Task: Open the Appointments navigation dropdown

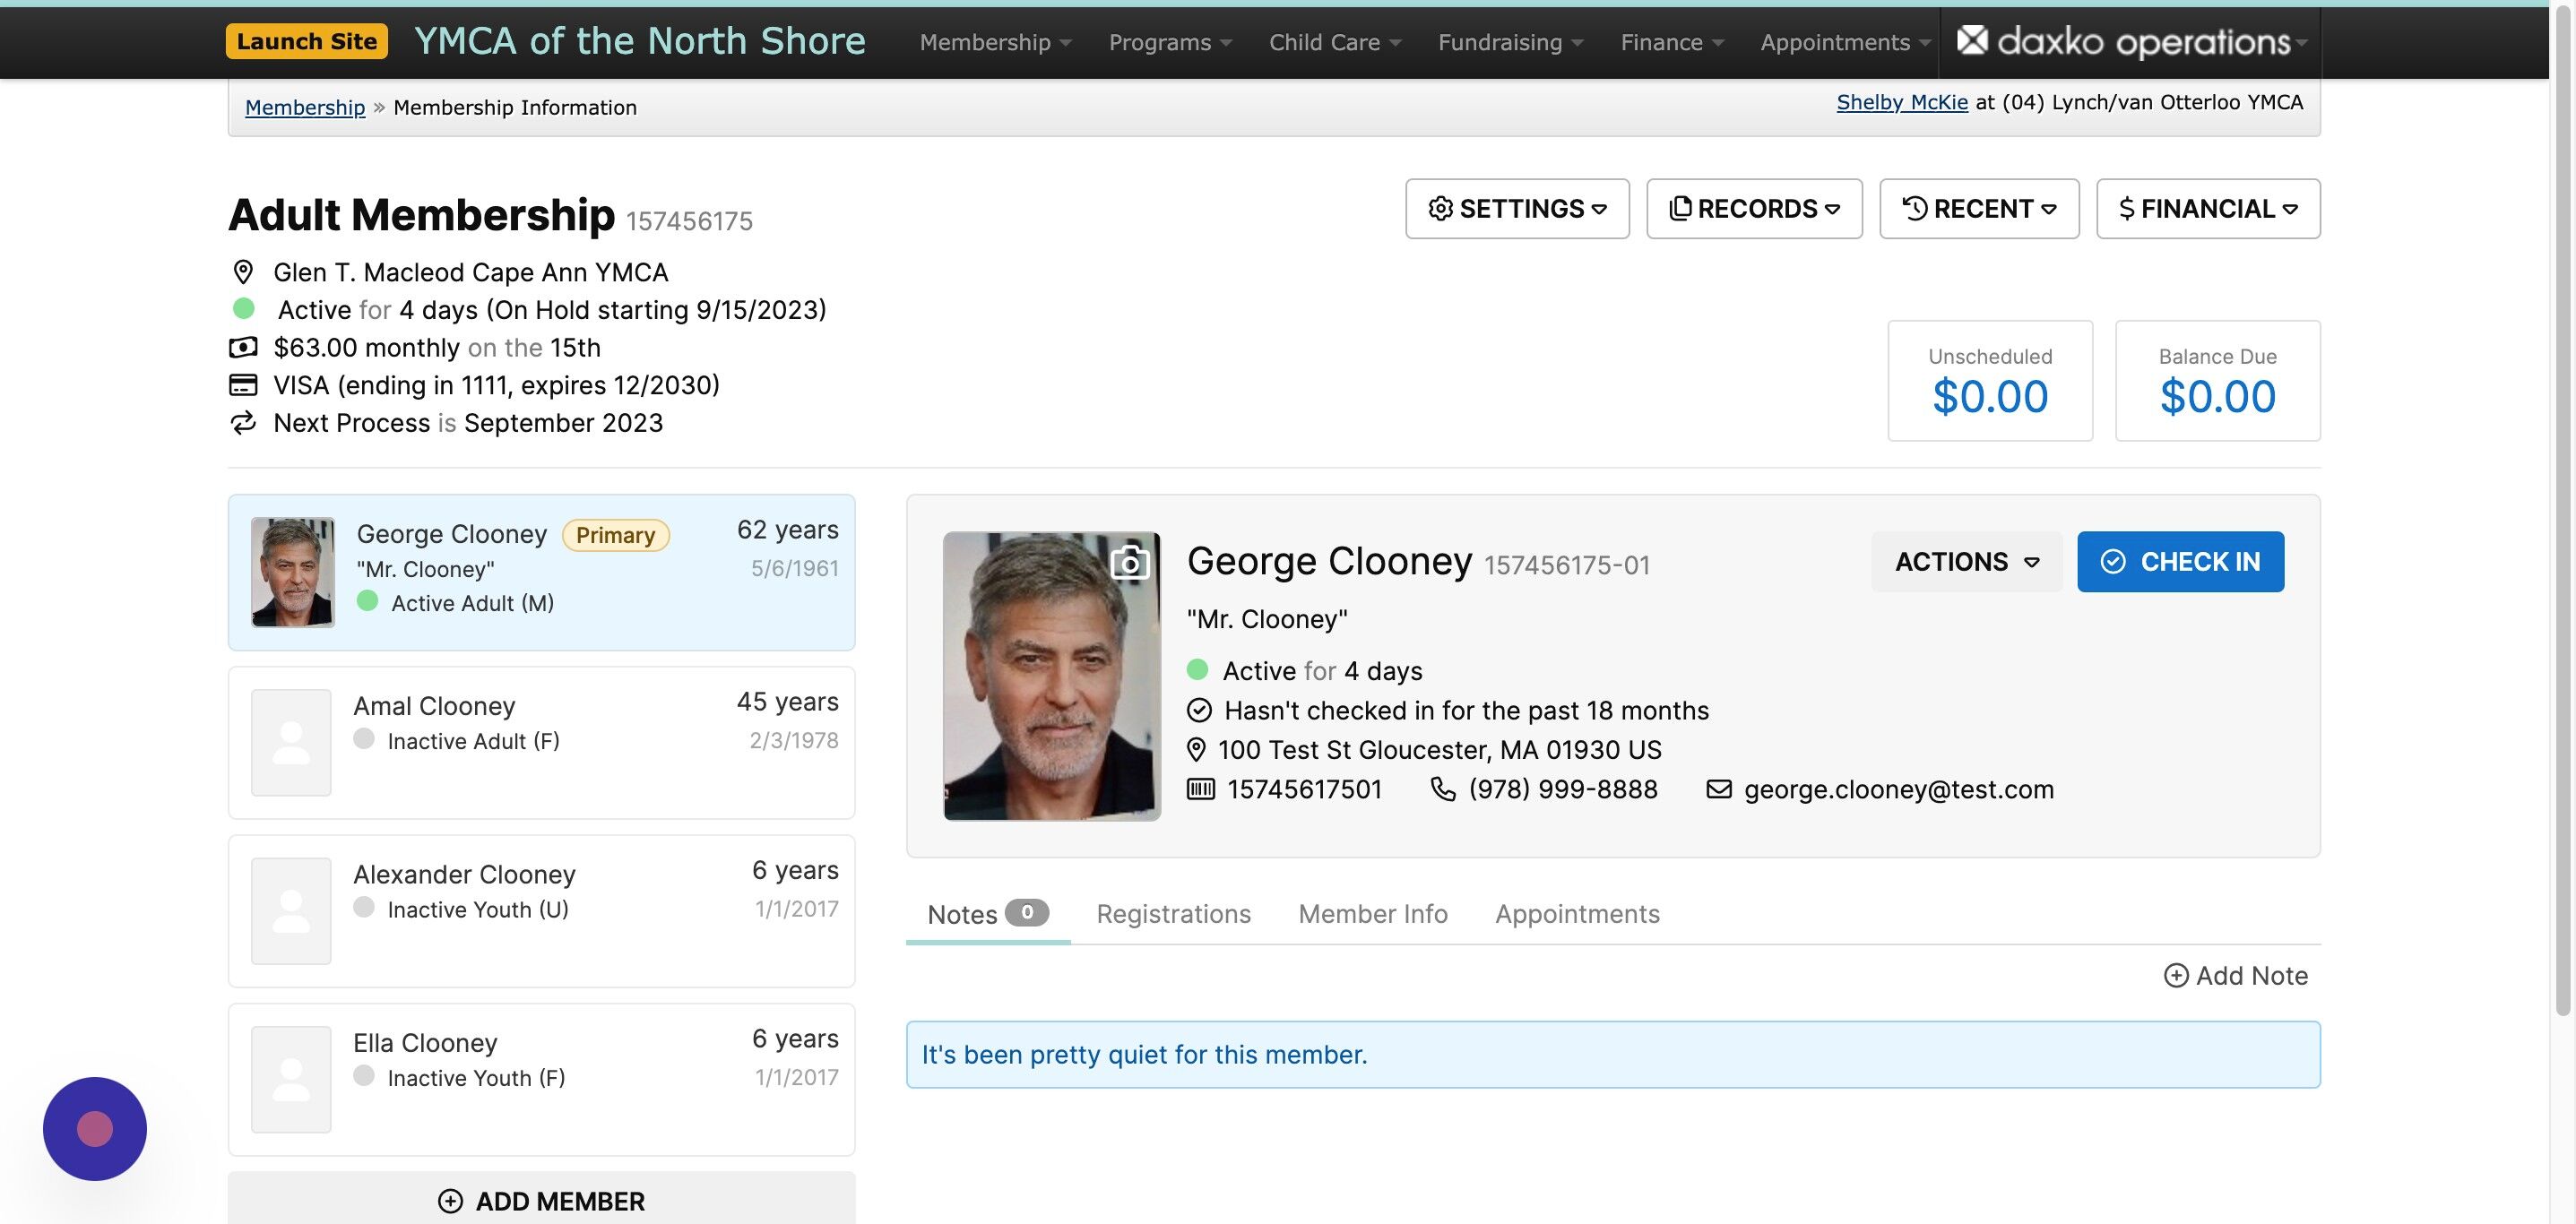Action: (x=1845, y=42)
